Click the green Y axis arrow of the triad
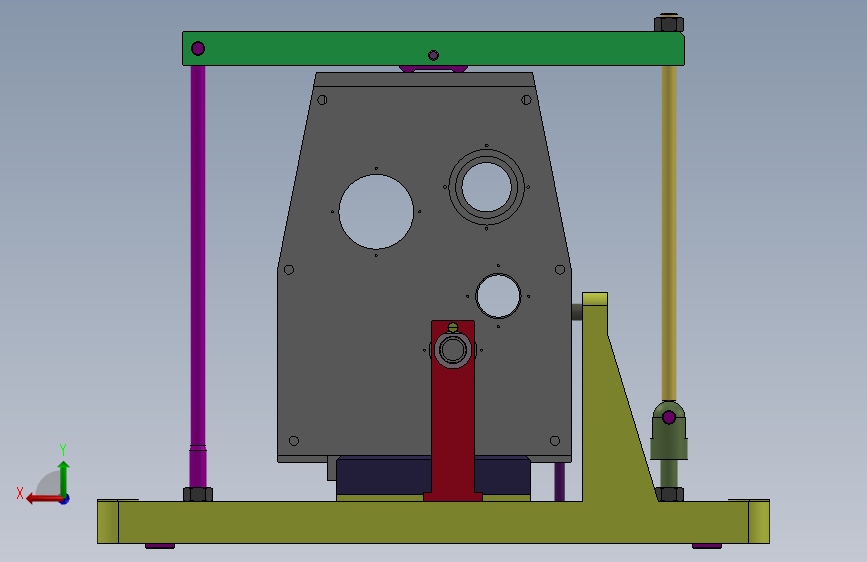 pos(64,478)
